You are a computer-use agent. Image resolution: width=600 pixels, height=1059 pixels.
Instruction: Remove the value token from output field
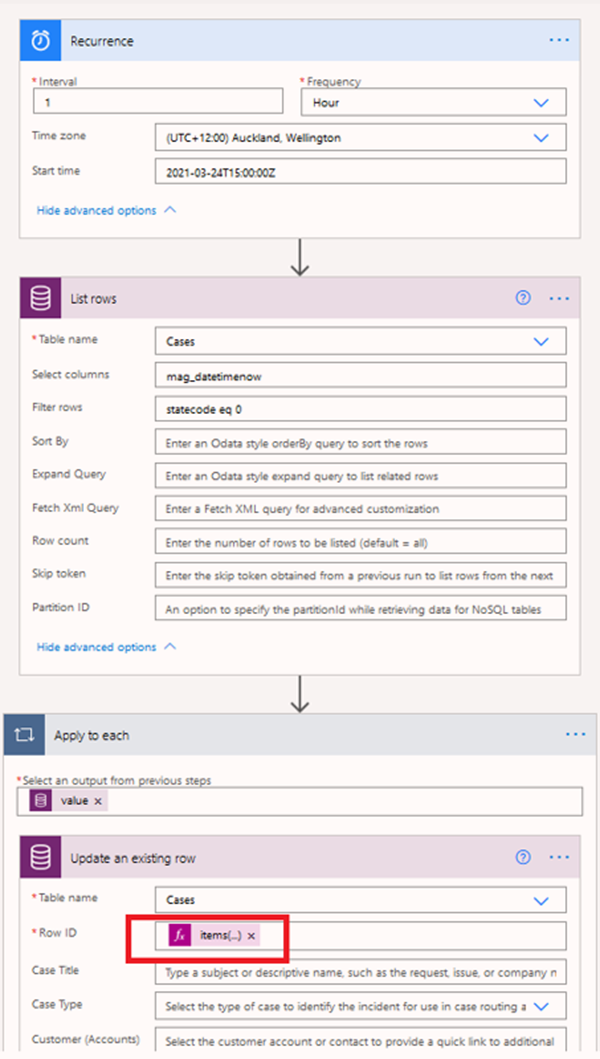[x=99, y=801]
